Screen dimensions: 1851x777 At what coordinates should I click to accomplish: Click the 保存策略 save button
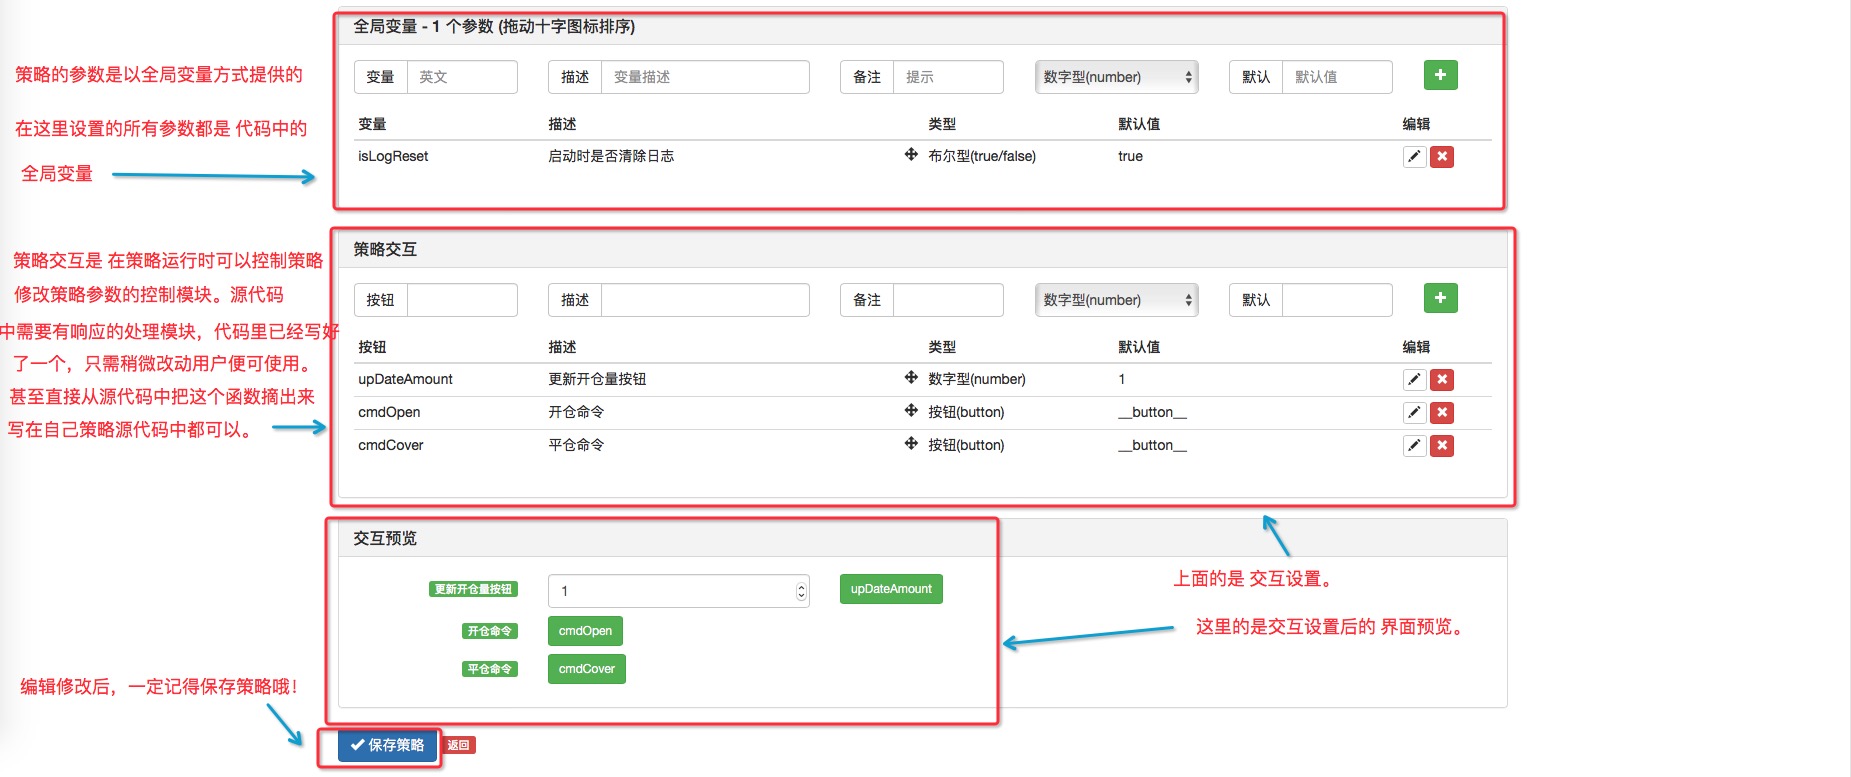388,745
